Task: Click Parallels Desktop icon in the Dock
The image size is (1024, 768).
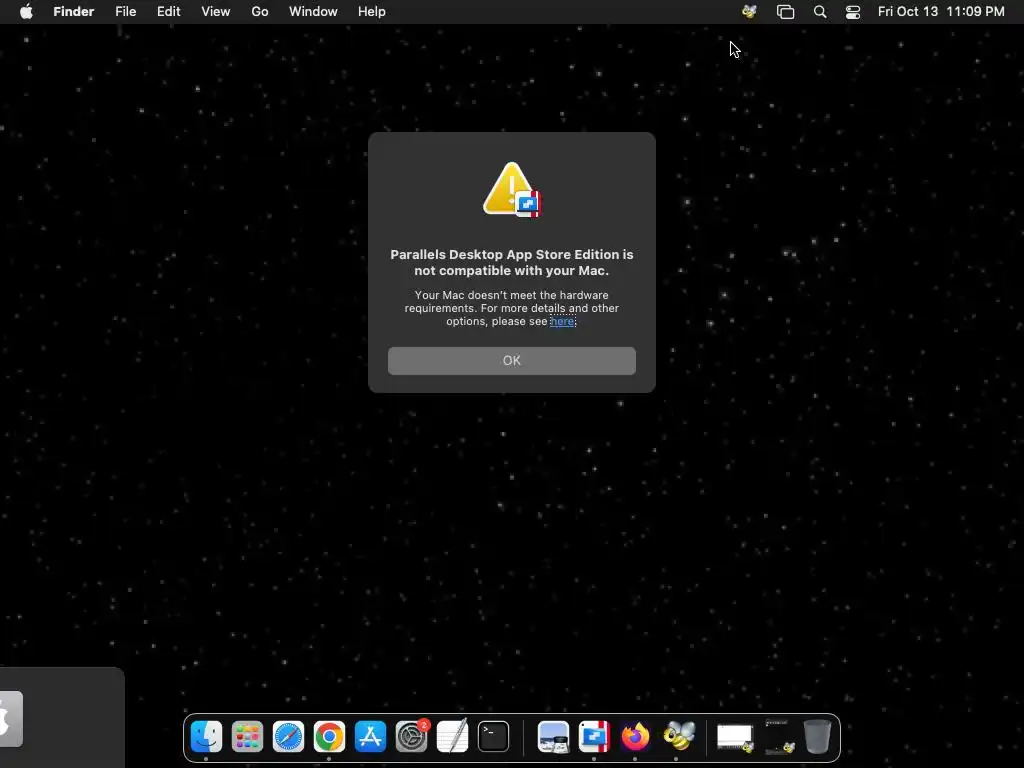Action: (x=594, y=737)
